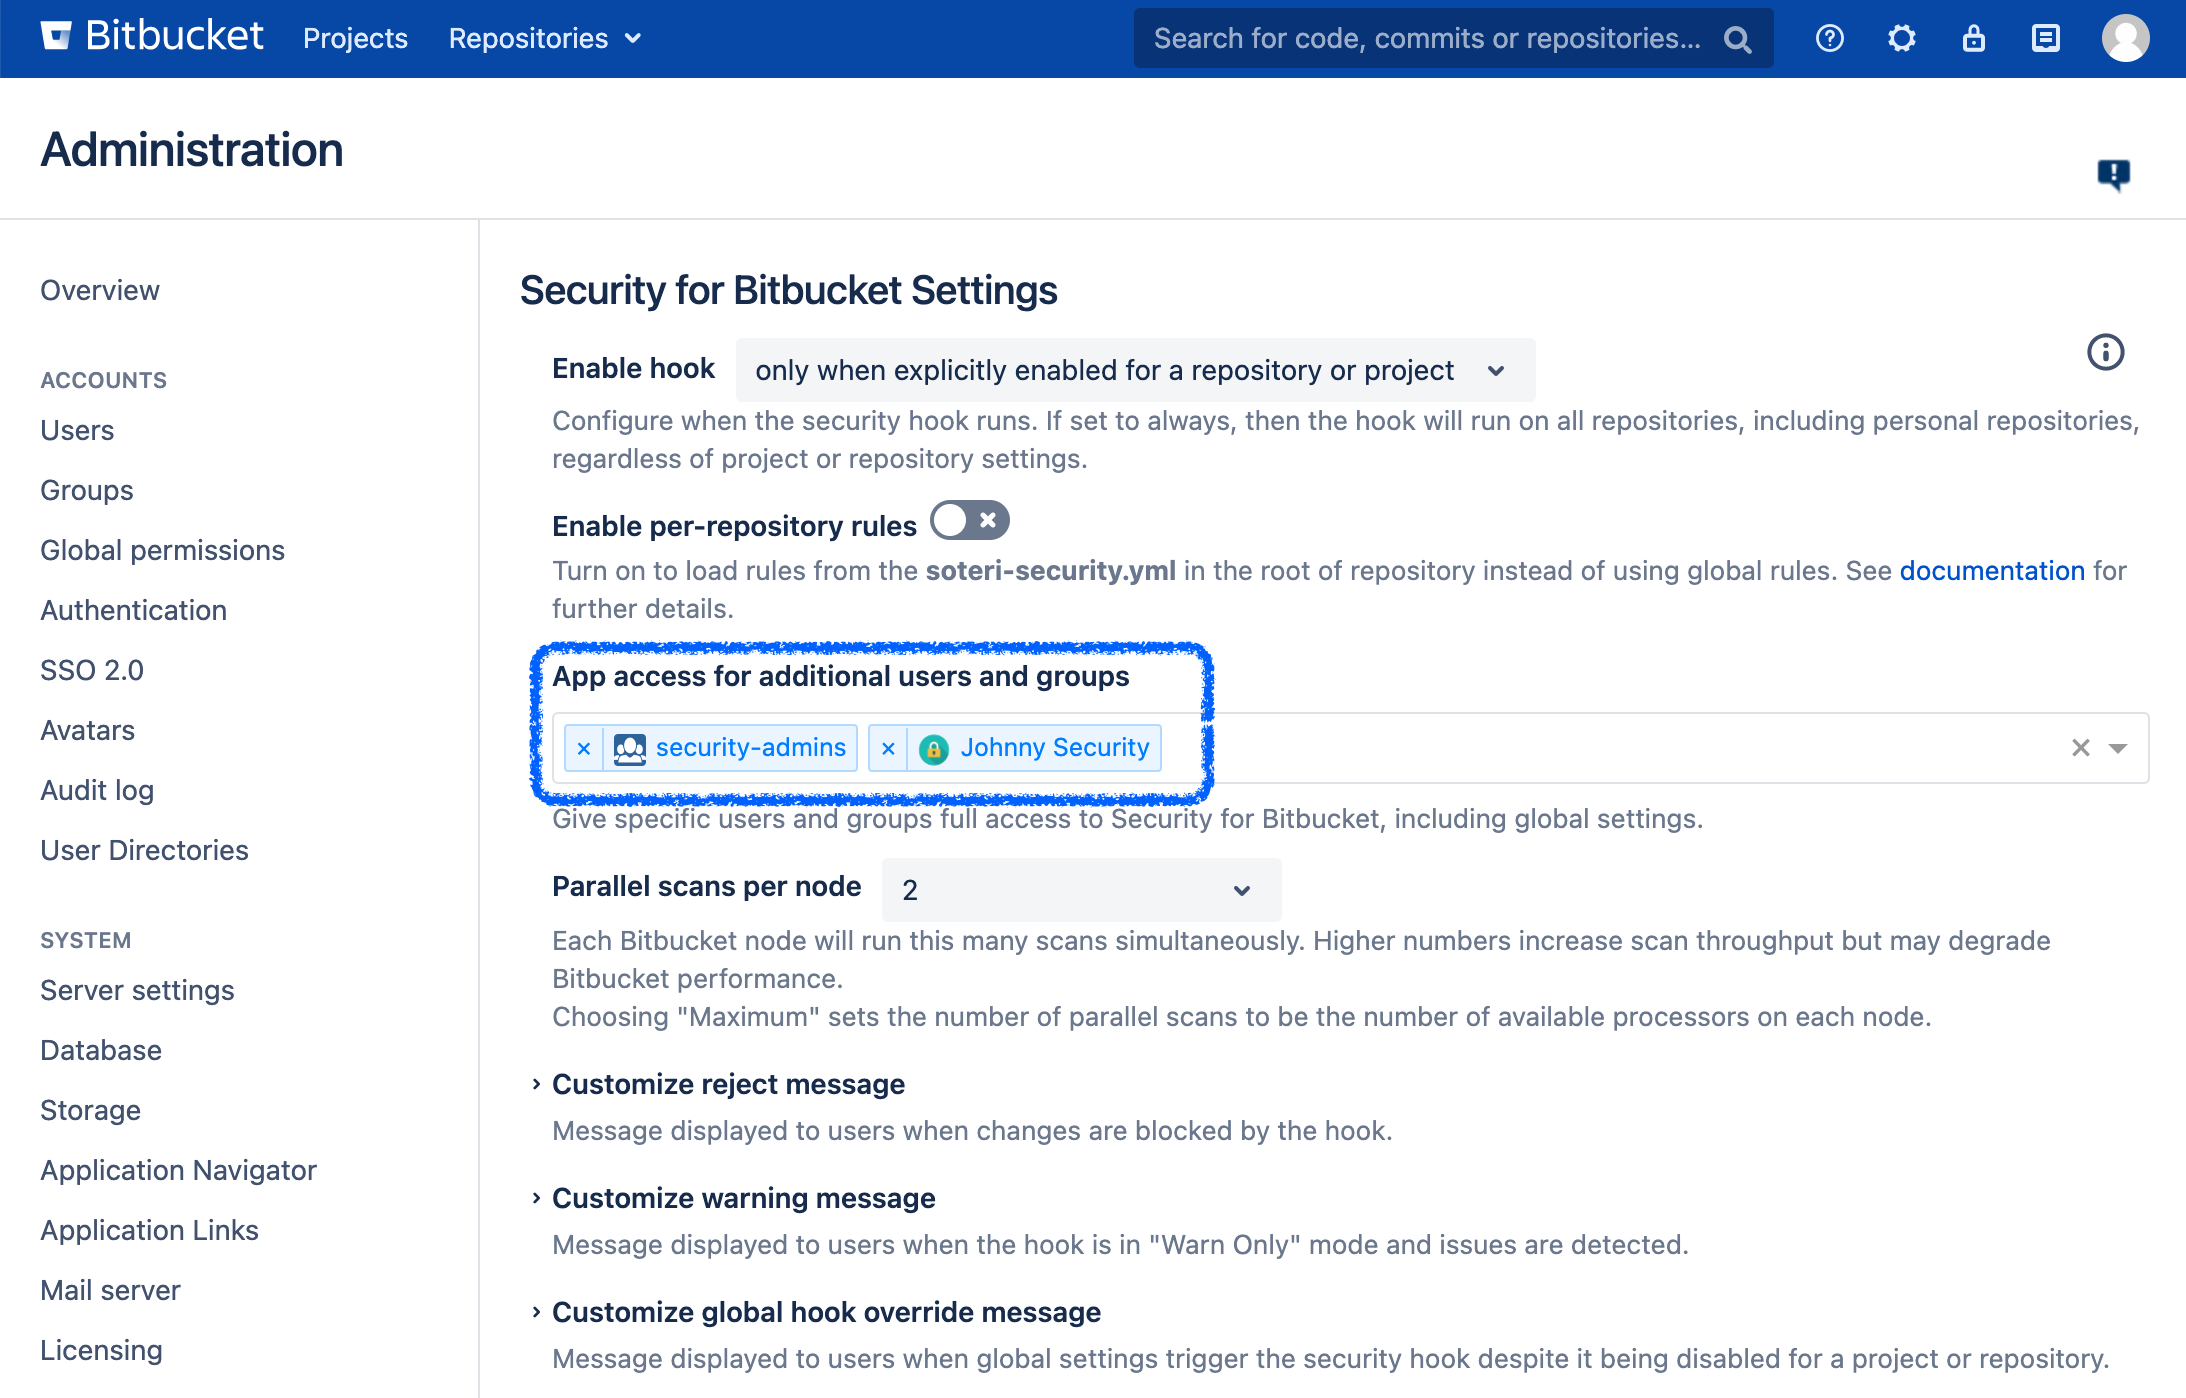This screenshot has height=1398, width=2186.
Task: Click the Bitbucket help icon
Action: (1828, 38)
